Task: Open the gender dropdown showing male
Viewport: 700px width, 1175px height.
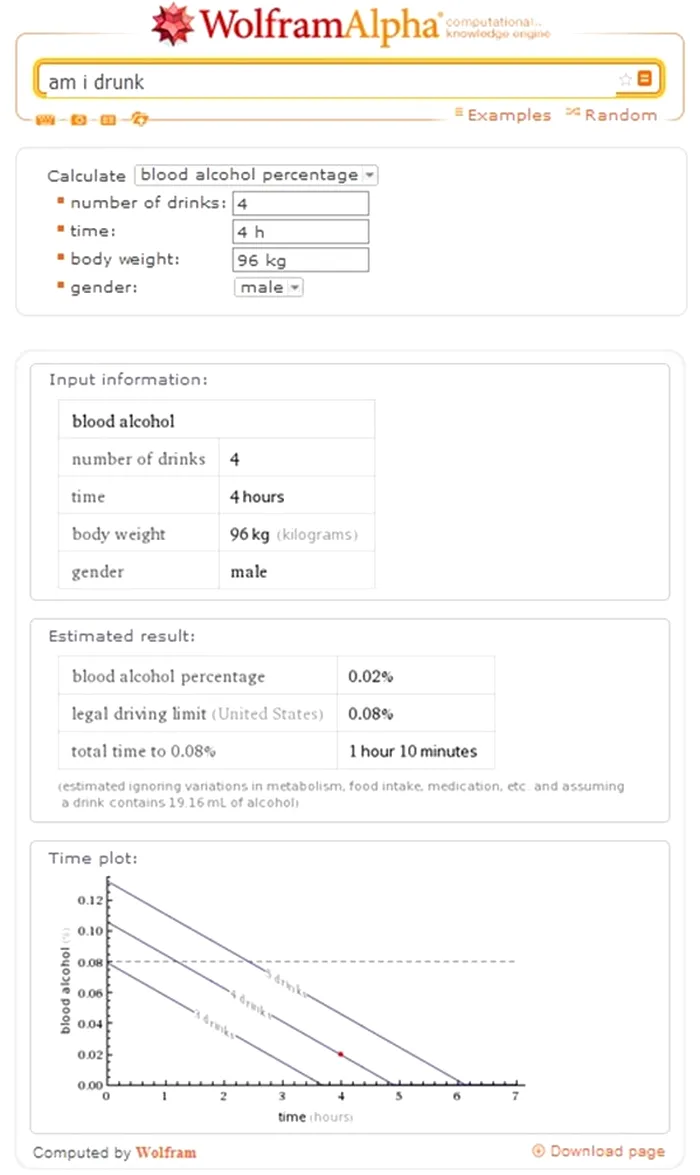Action: point(268,287)
